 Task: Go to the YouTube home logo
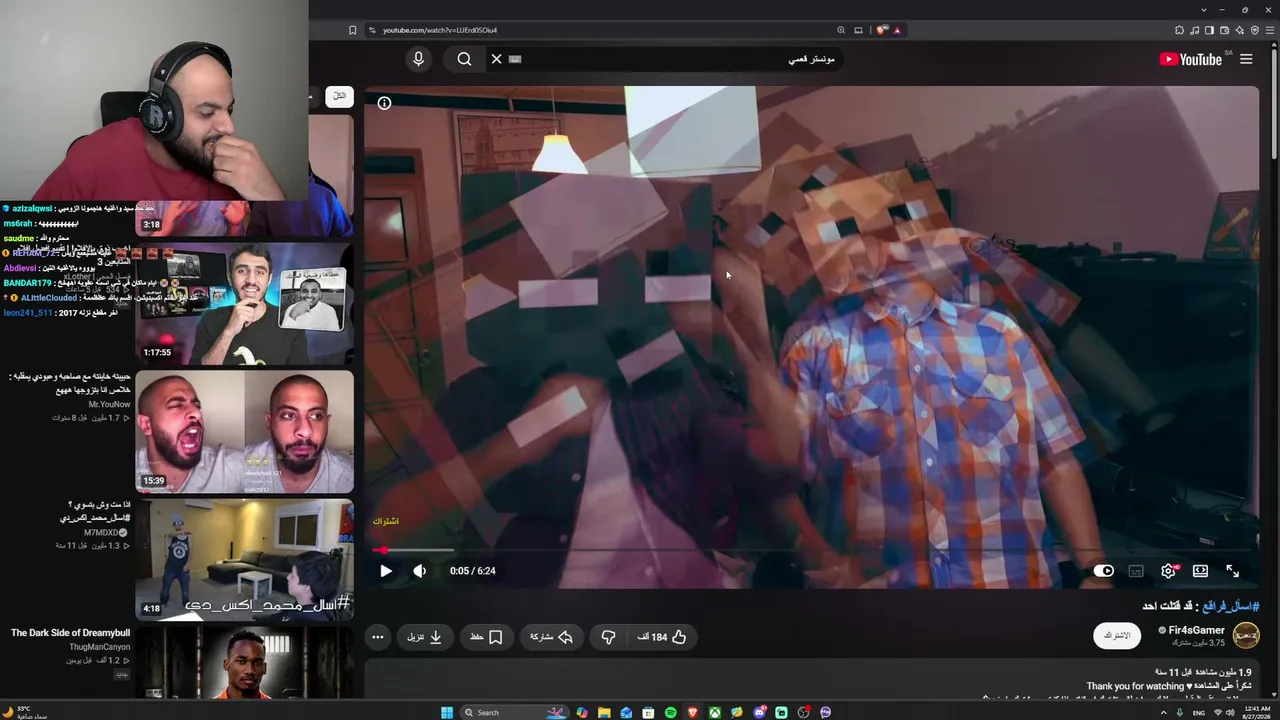coord(1190,59)
